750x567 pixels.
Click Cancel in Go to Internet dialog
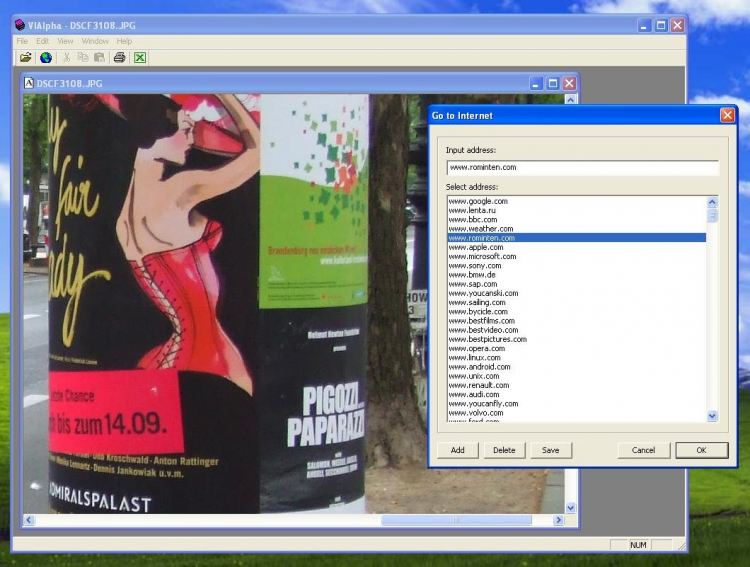pos(643,450)
